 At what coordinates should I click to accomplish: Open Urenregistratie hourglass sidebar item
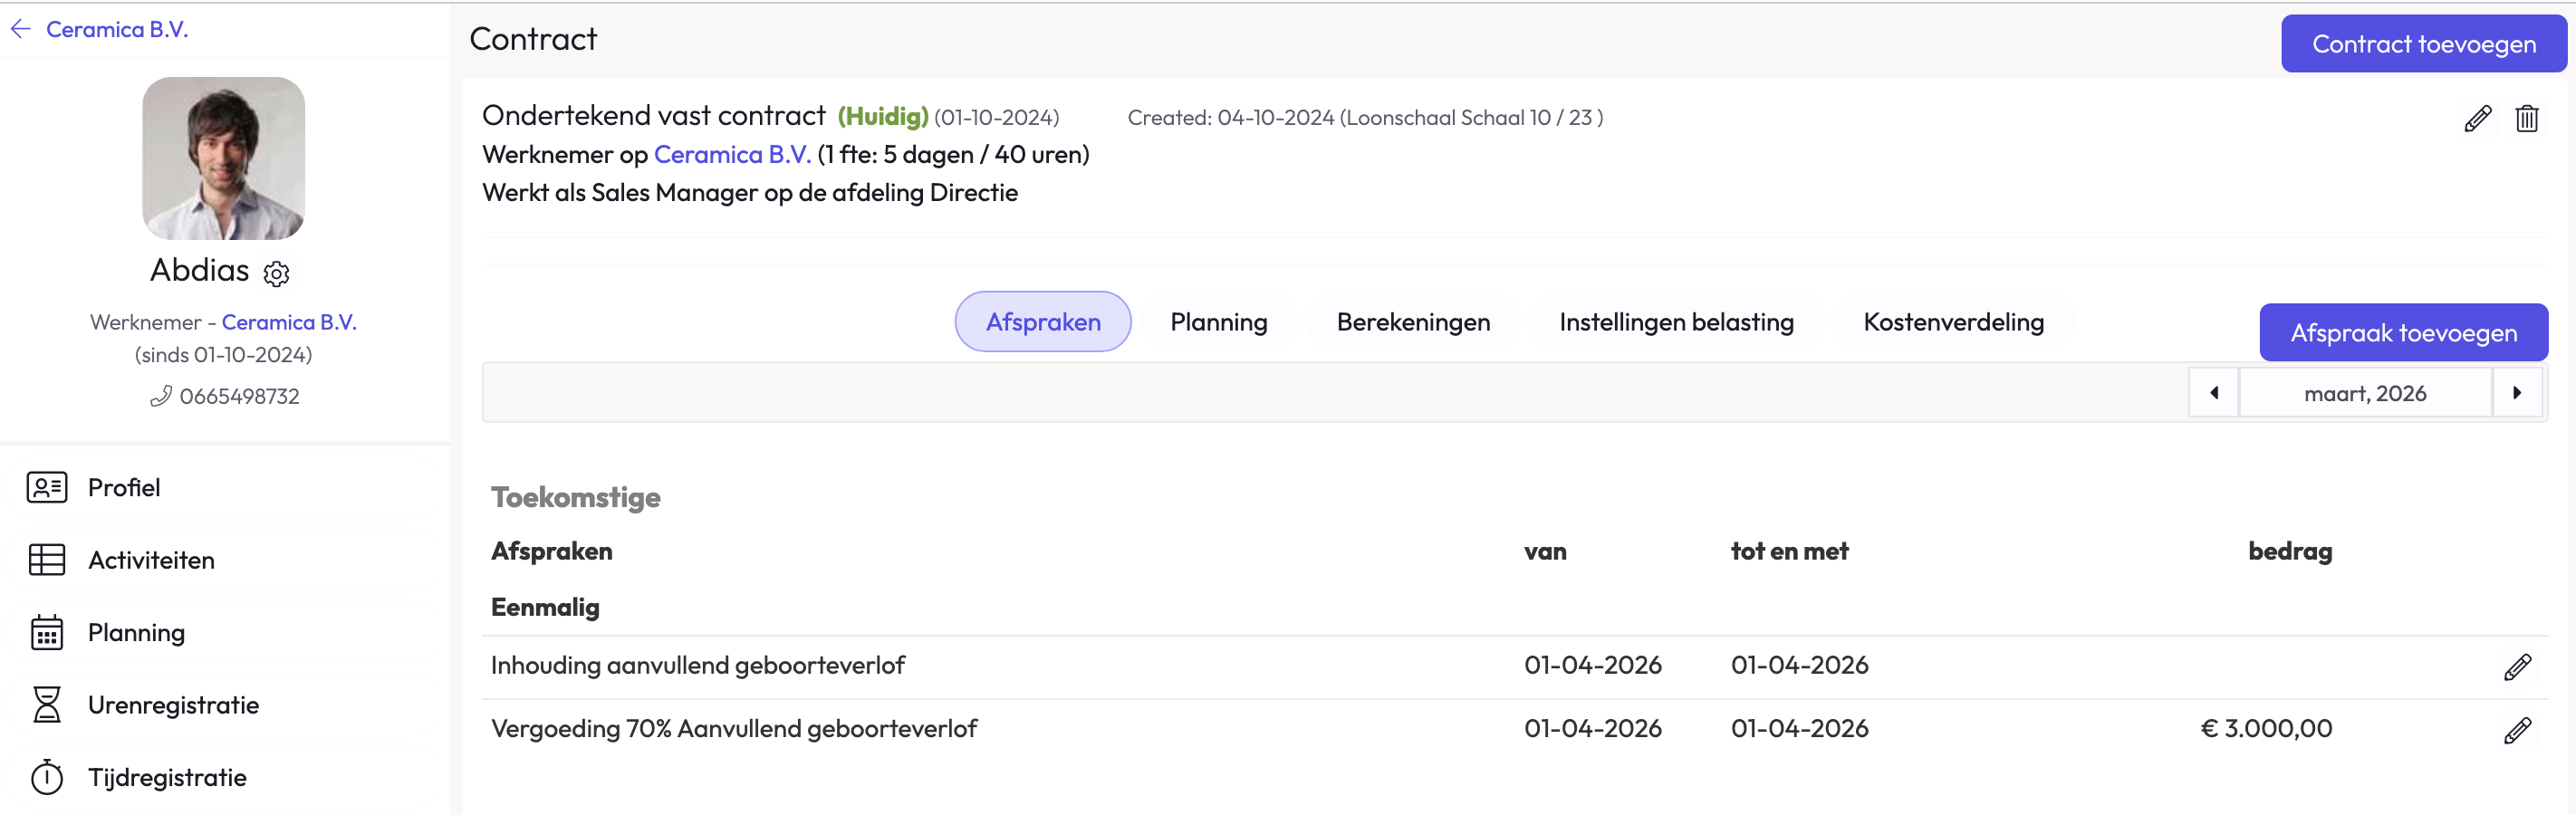(x=173, y=705)
